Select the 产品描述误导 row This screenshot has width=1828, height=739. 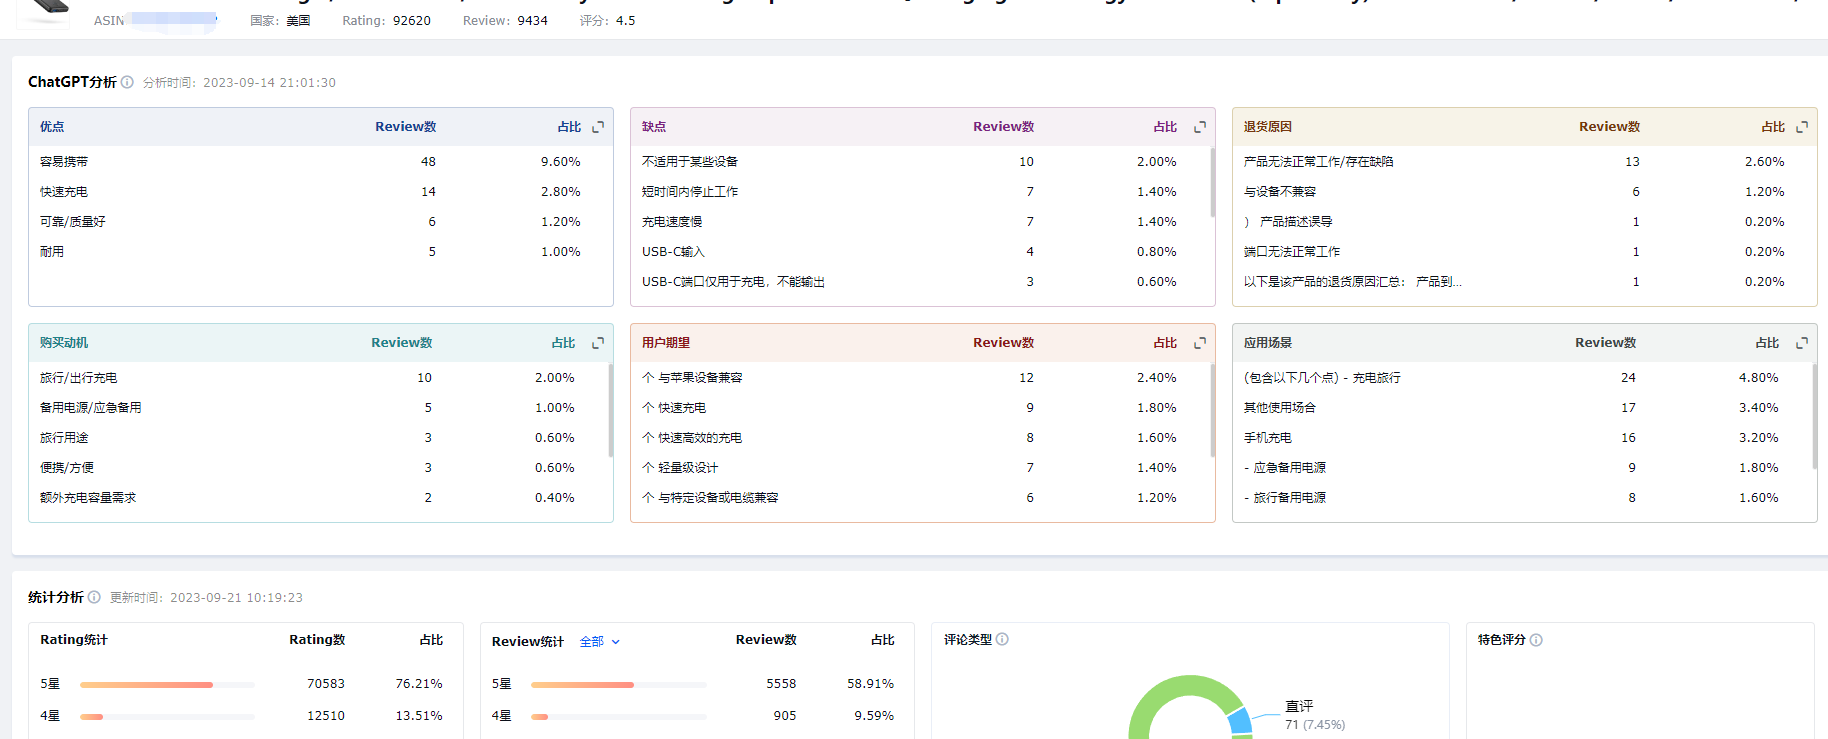point(1524,222)
